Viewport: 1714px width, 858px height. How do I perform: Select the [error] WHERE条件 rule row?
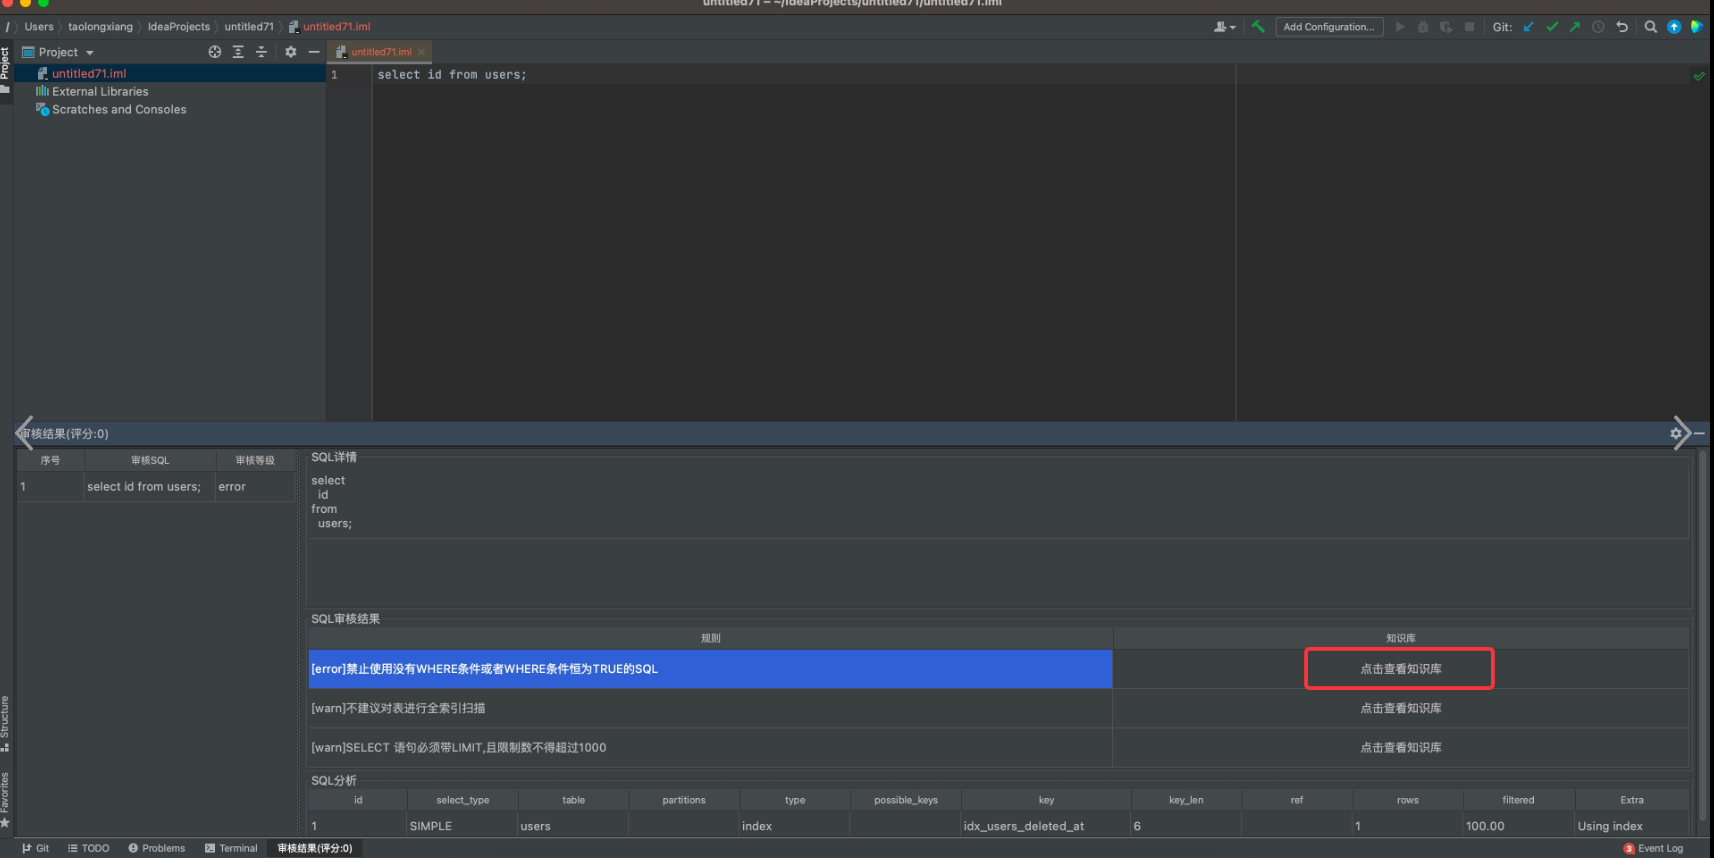point(710,669)
